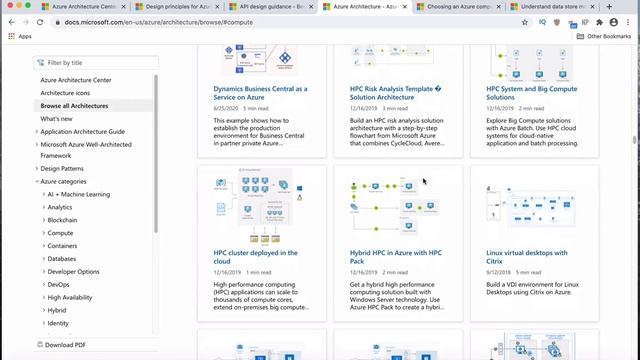Click the browser forward arrow

(26, 22)
